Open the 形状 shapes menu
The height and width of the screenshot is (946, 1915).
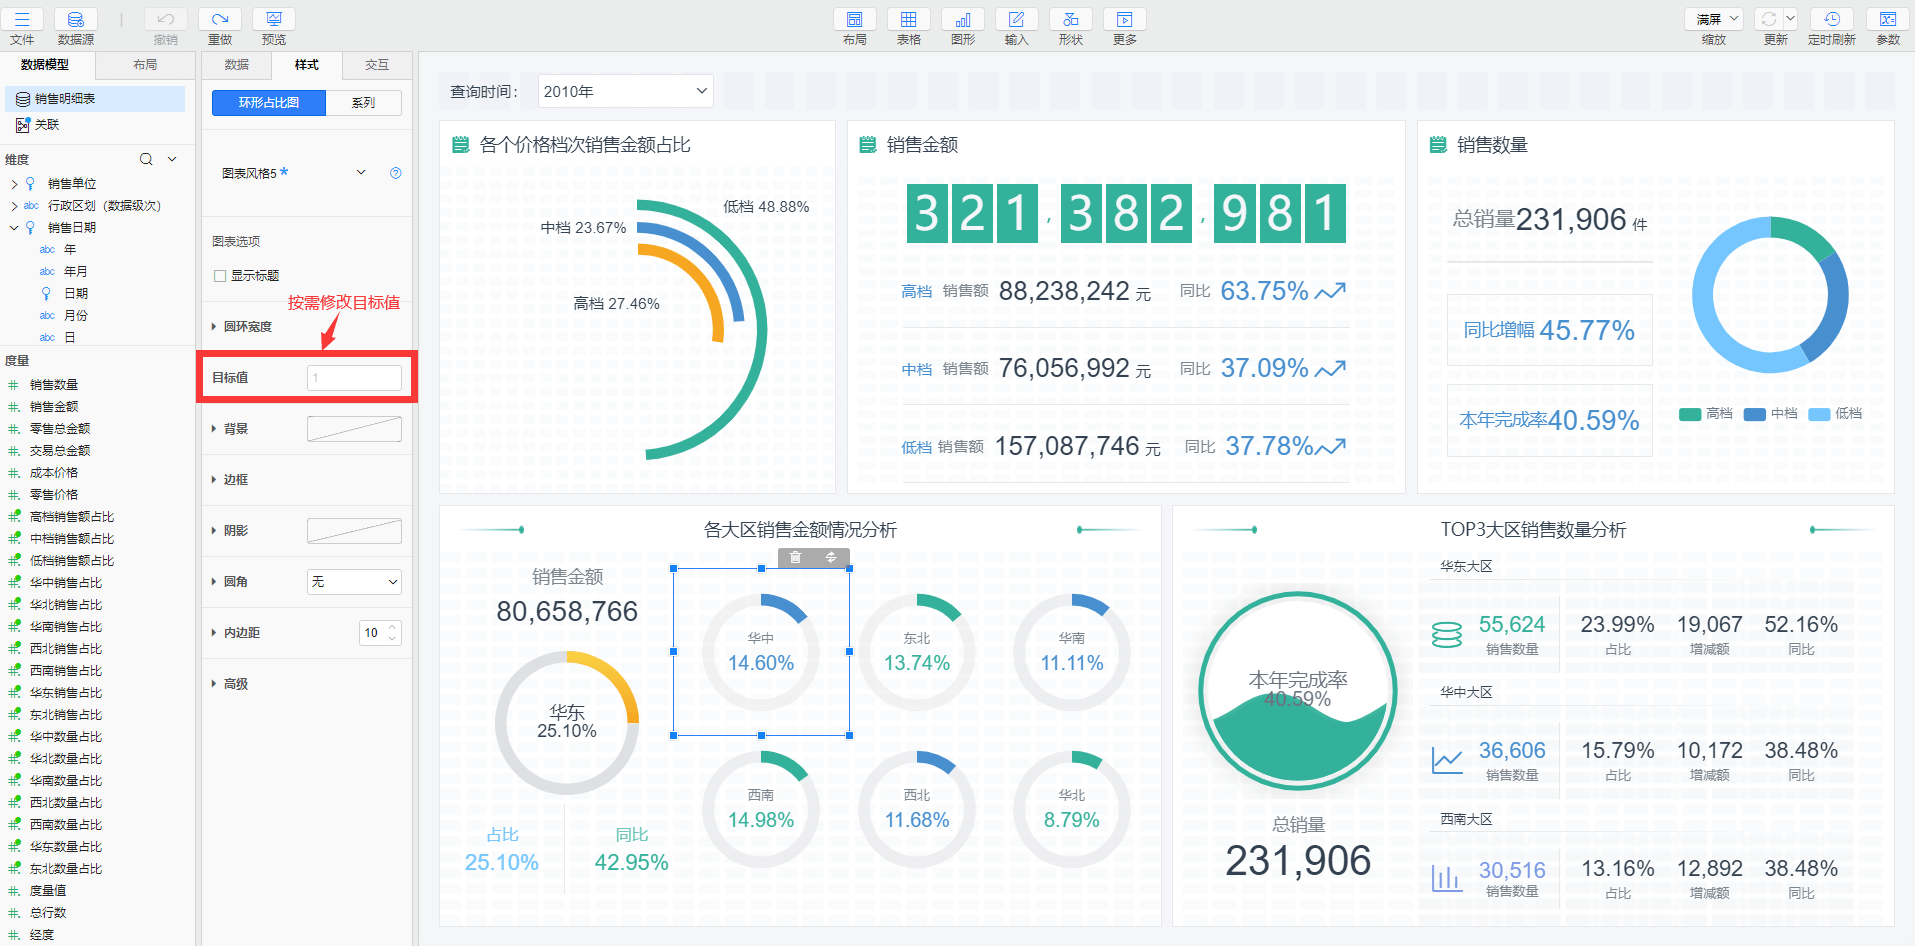[1071, 20]
